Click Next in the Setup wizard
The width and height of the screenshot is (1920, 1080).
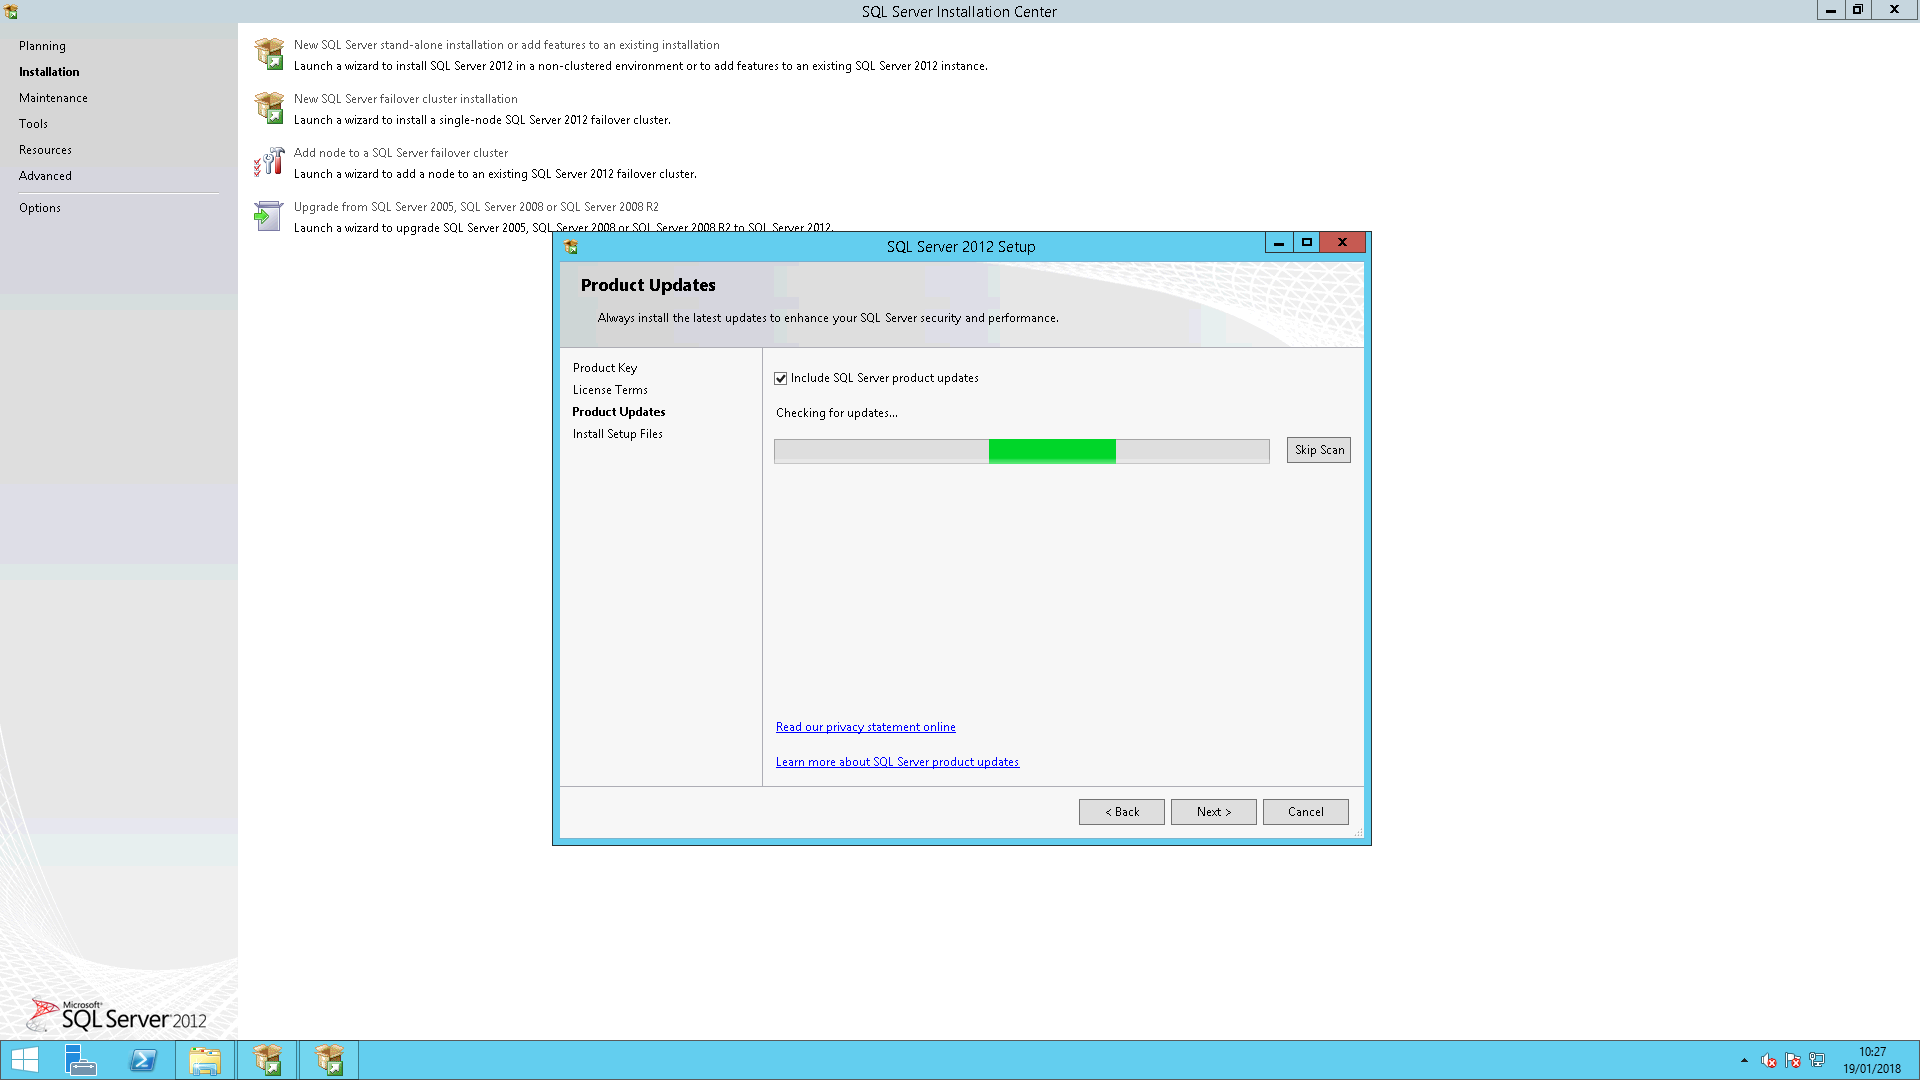(x=1214, y=812)
